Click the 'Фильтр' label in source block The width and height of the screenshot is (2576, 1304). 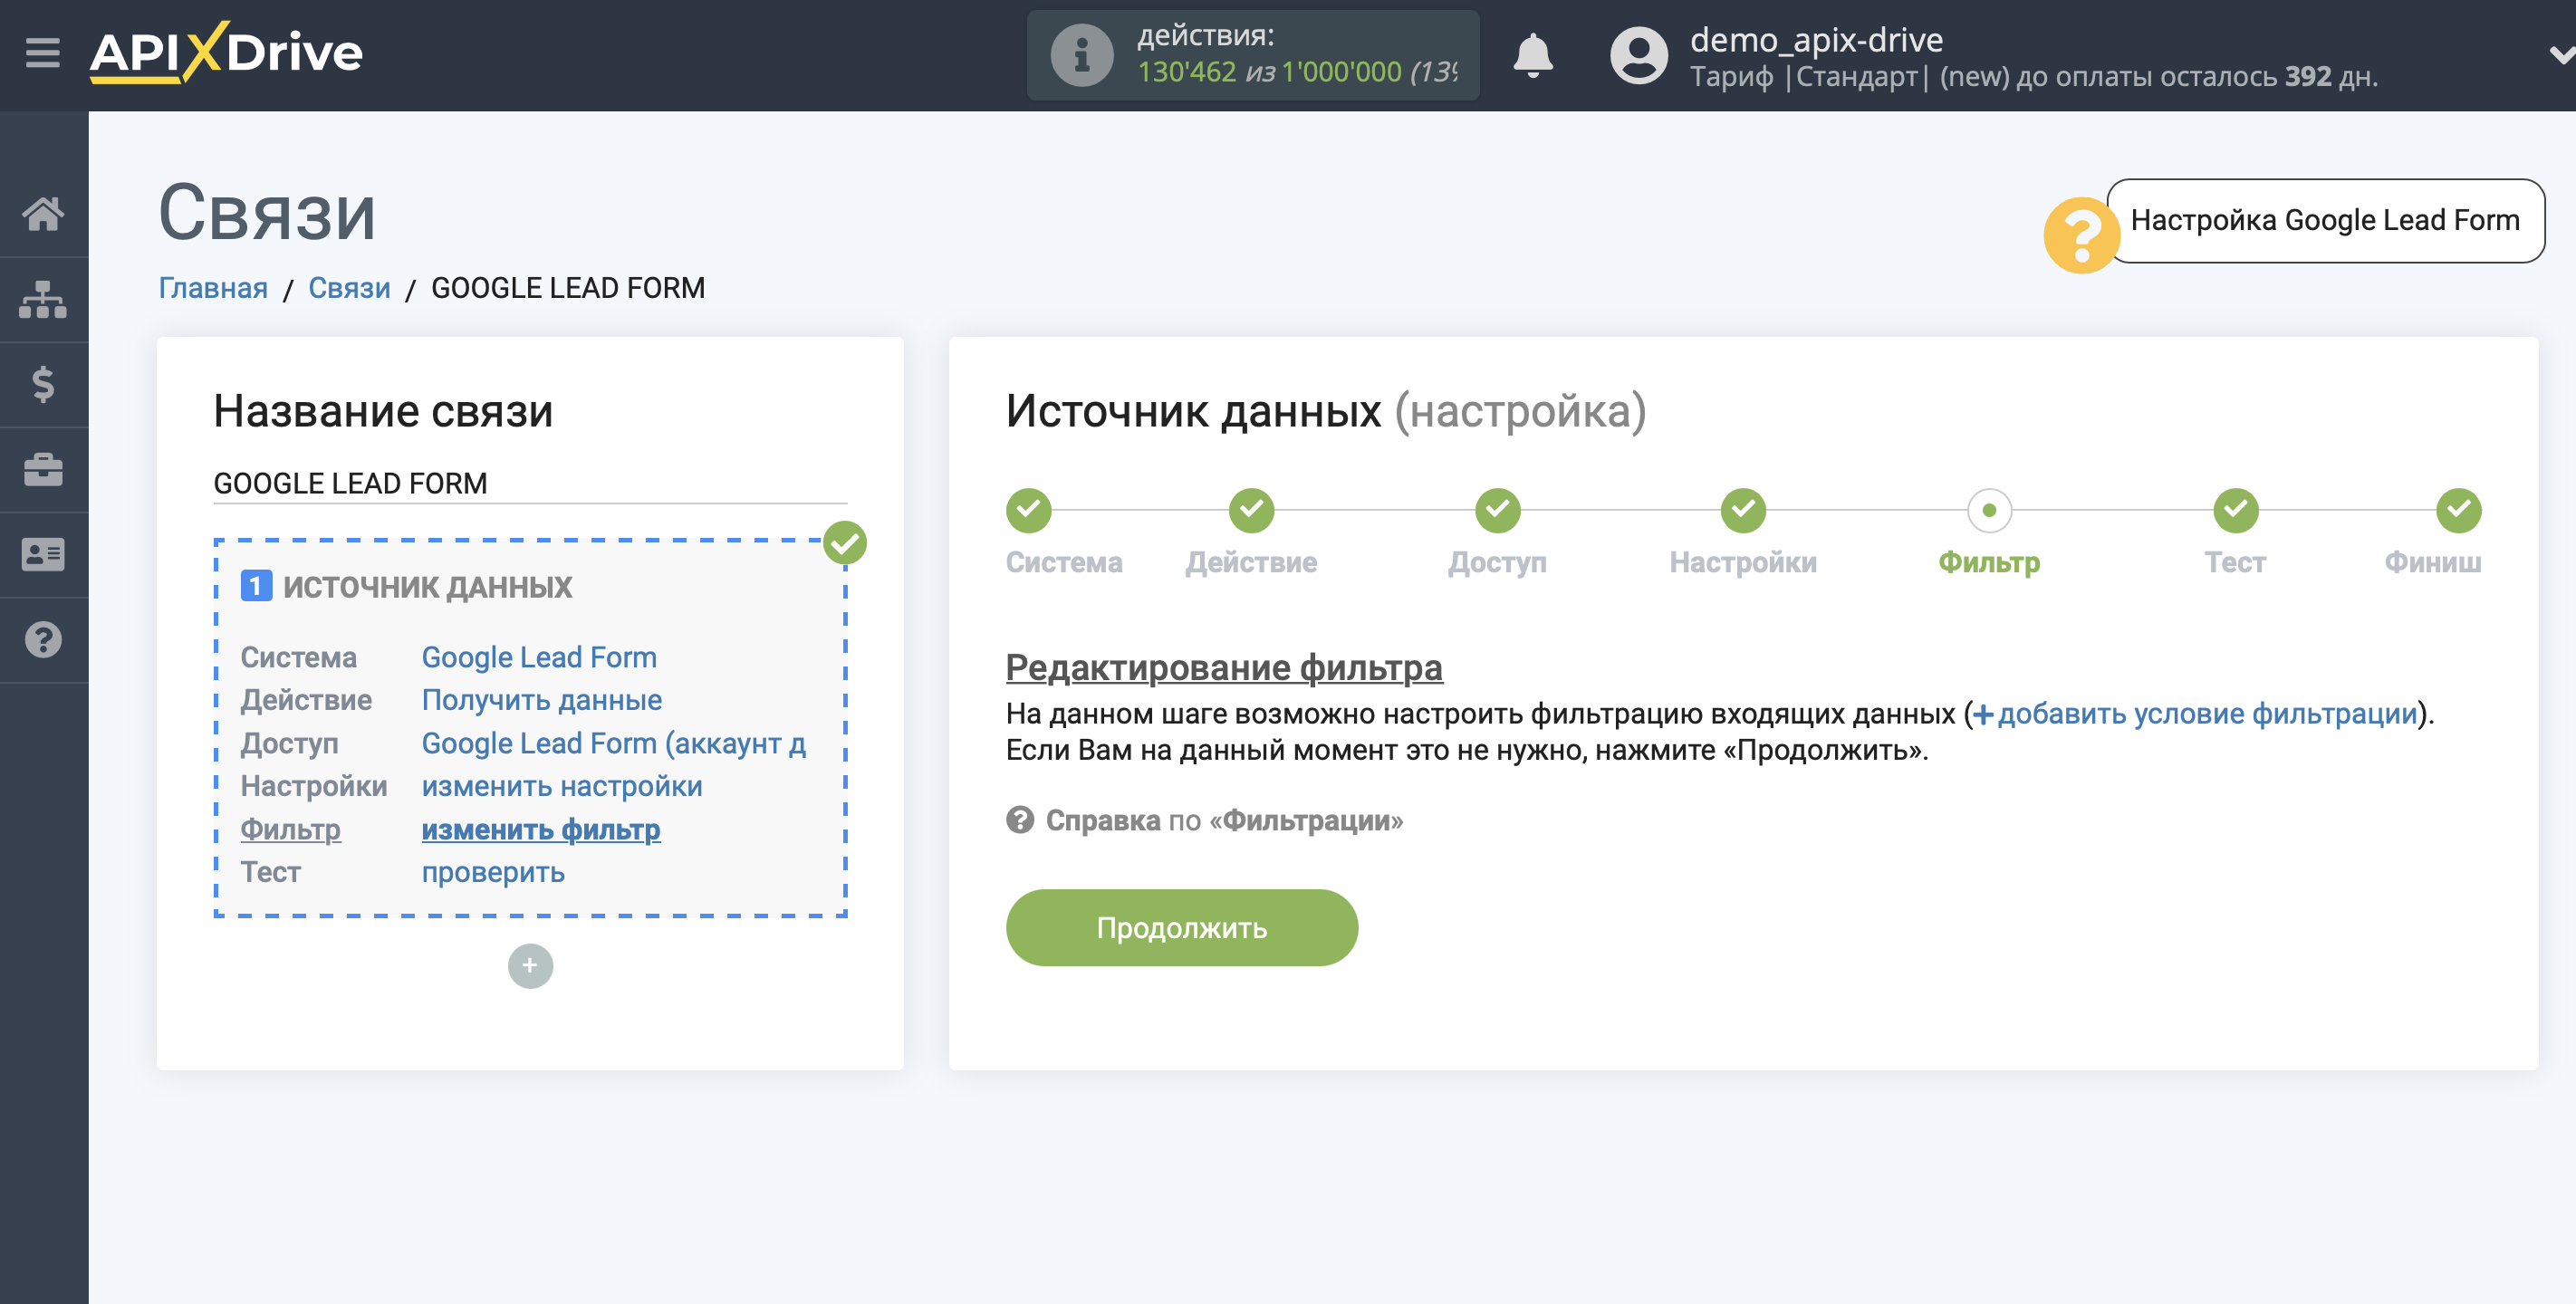[x=291, y=829]
